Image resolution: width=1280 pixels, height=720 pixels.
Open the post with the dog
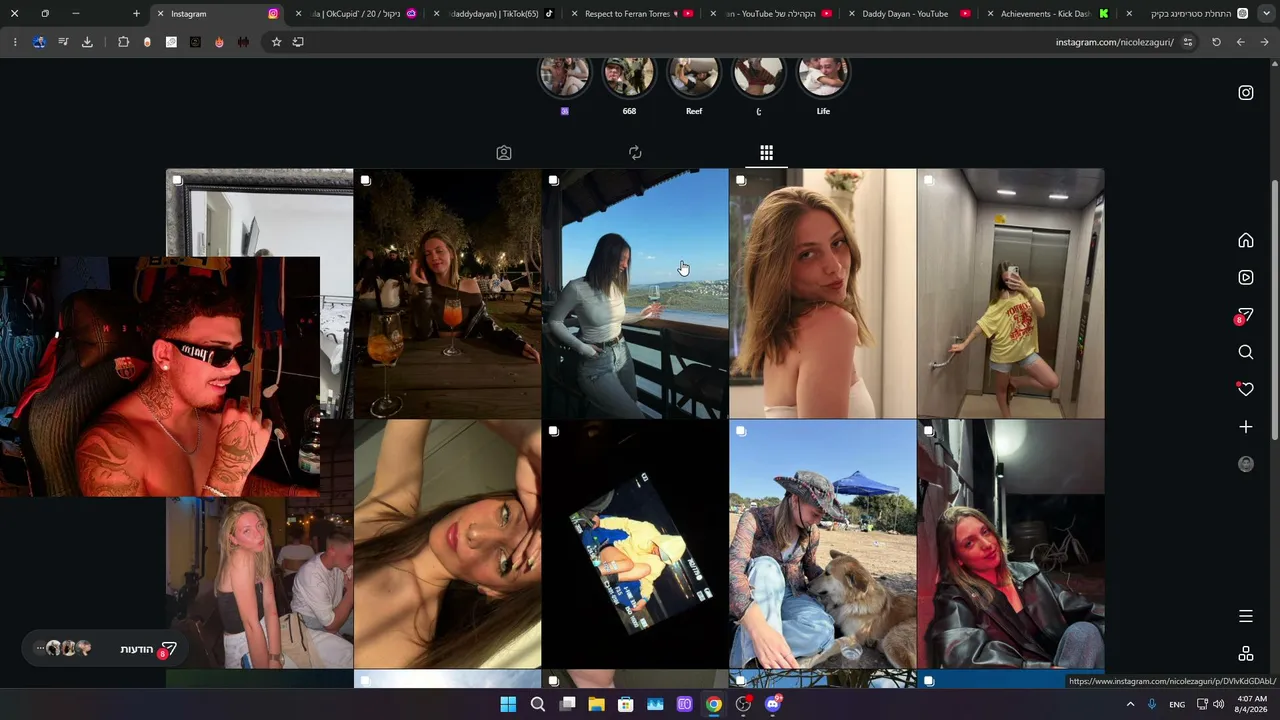822,544
